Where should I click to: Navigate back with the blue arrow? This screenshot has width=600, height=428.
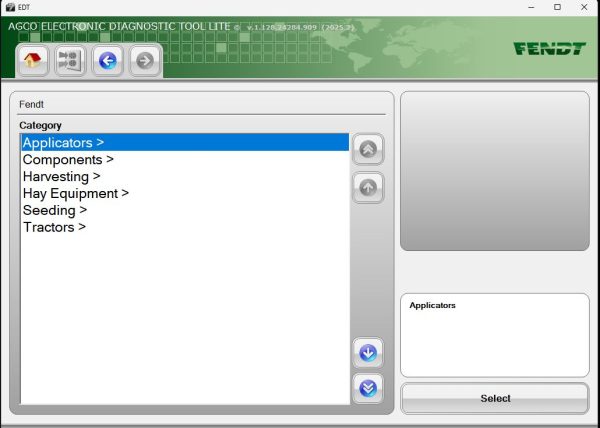[108, 60]
